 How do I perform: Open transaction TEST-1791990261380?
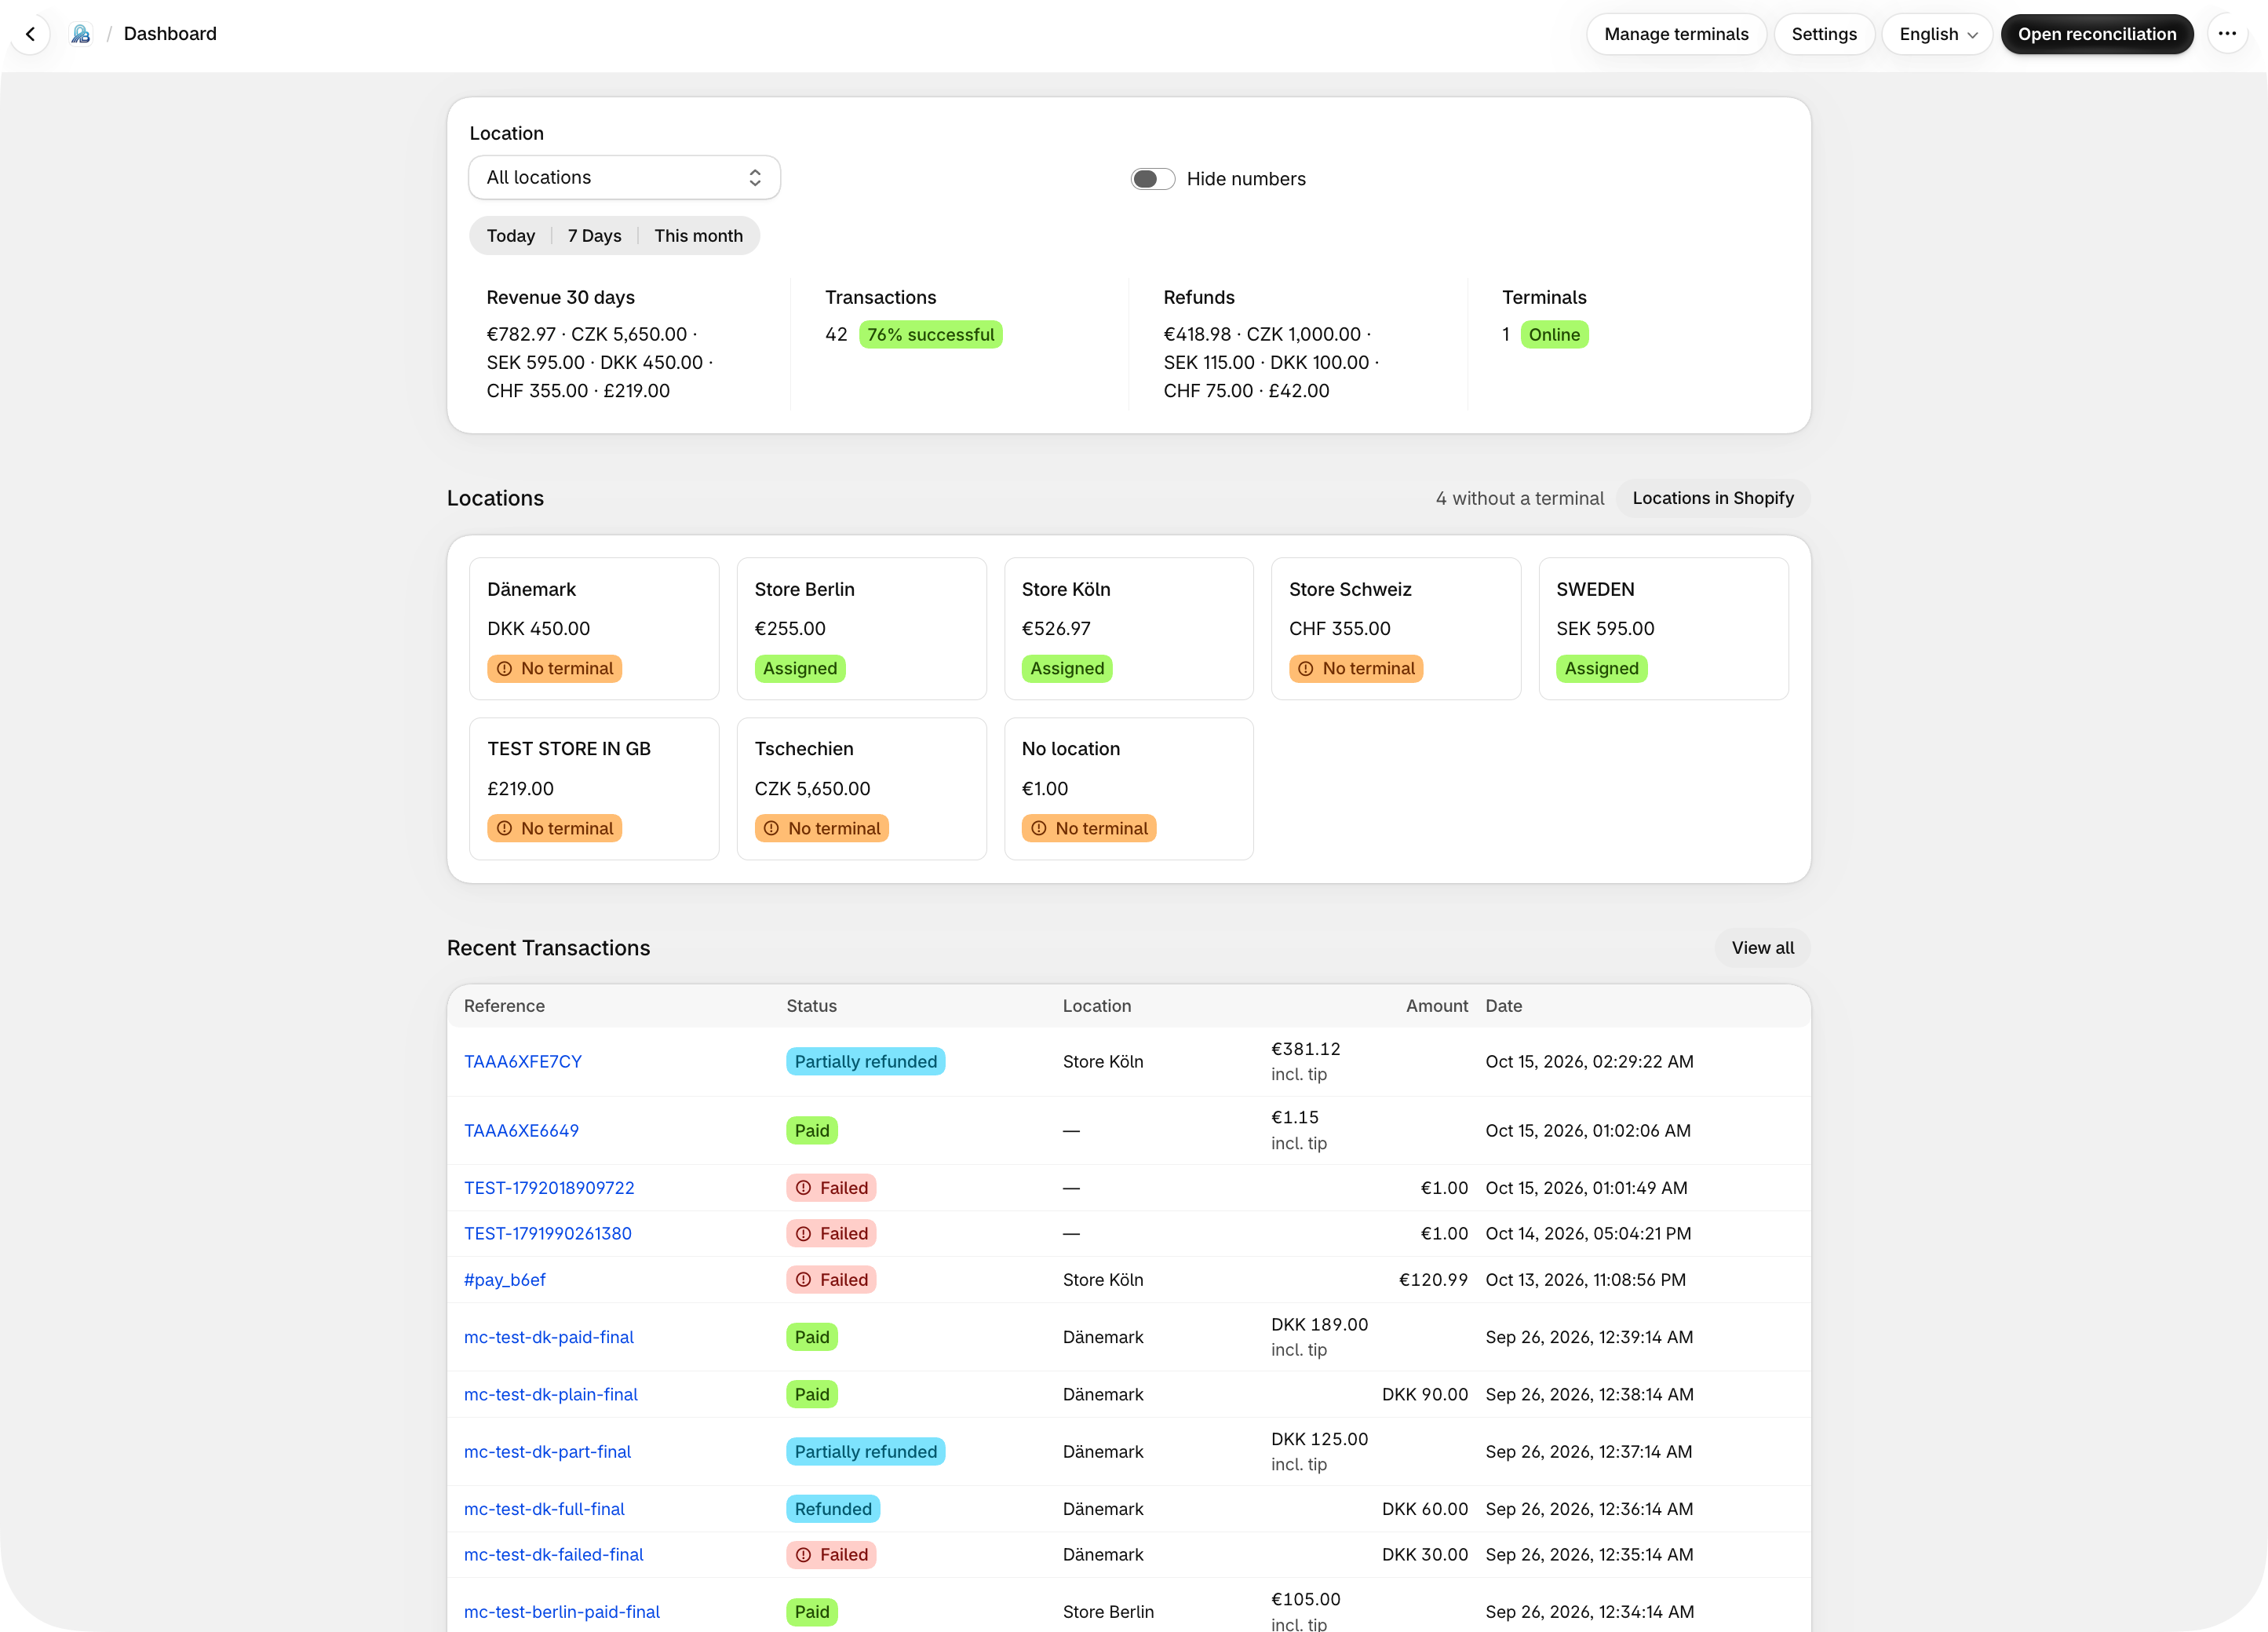point(548,1234)
